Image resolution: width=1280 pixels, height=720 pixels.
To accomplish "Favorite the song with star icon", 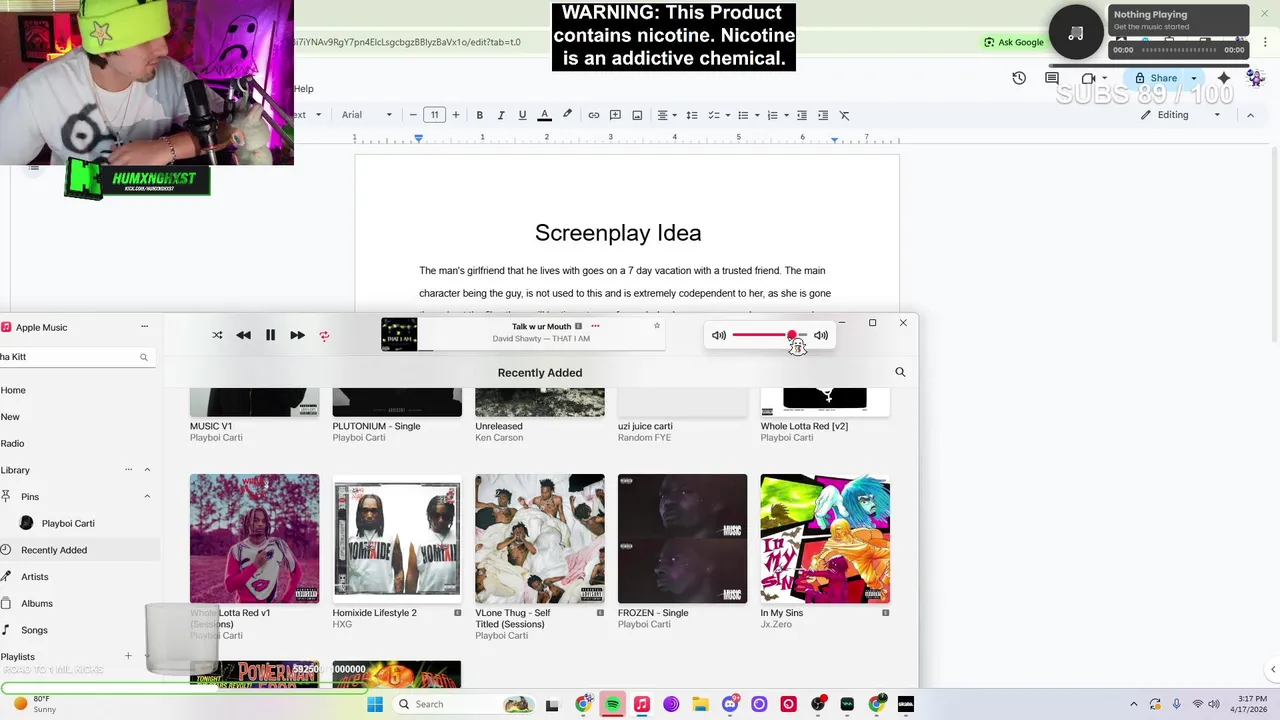I will 657,326.
